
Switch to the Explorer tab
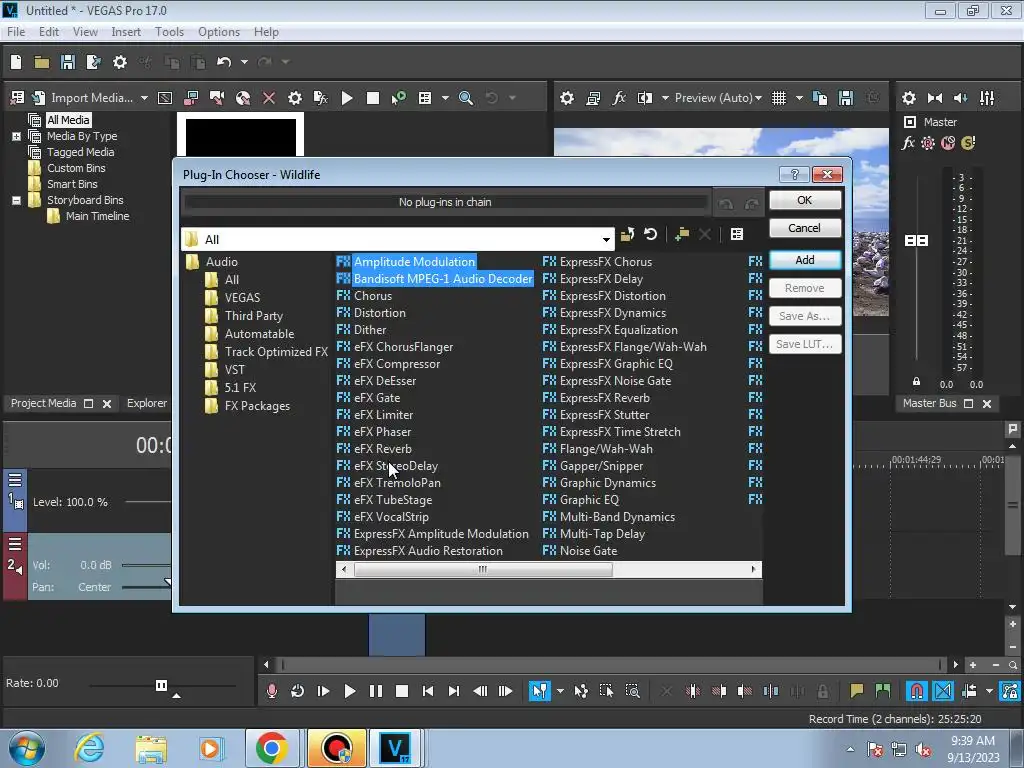[x=147, y=404]
